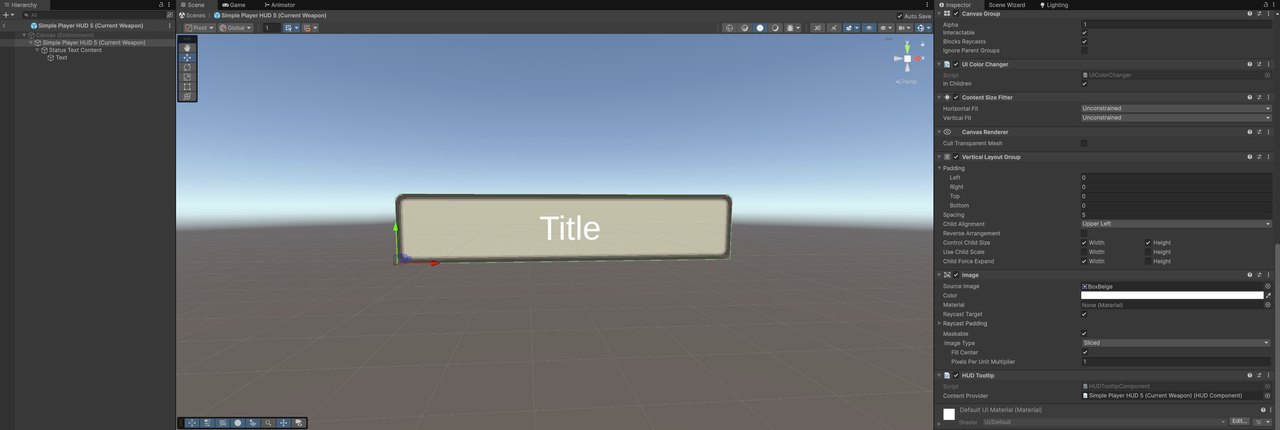Collapse Status Text Content in Hierarchy

37,50
